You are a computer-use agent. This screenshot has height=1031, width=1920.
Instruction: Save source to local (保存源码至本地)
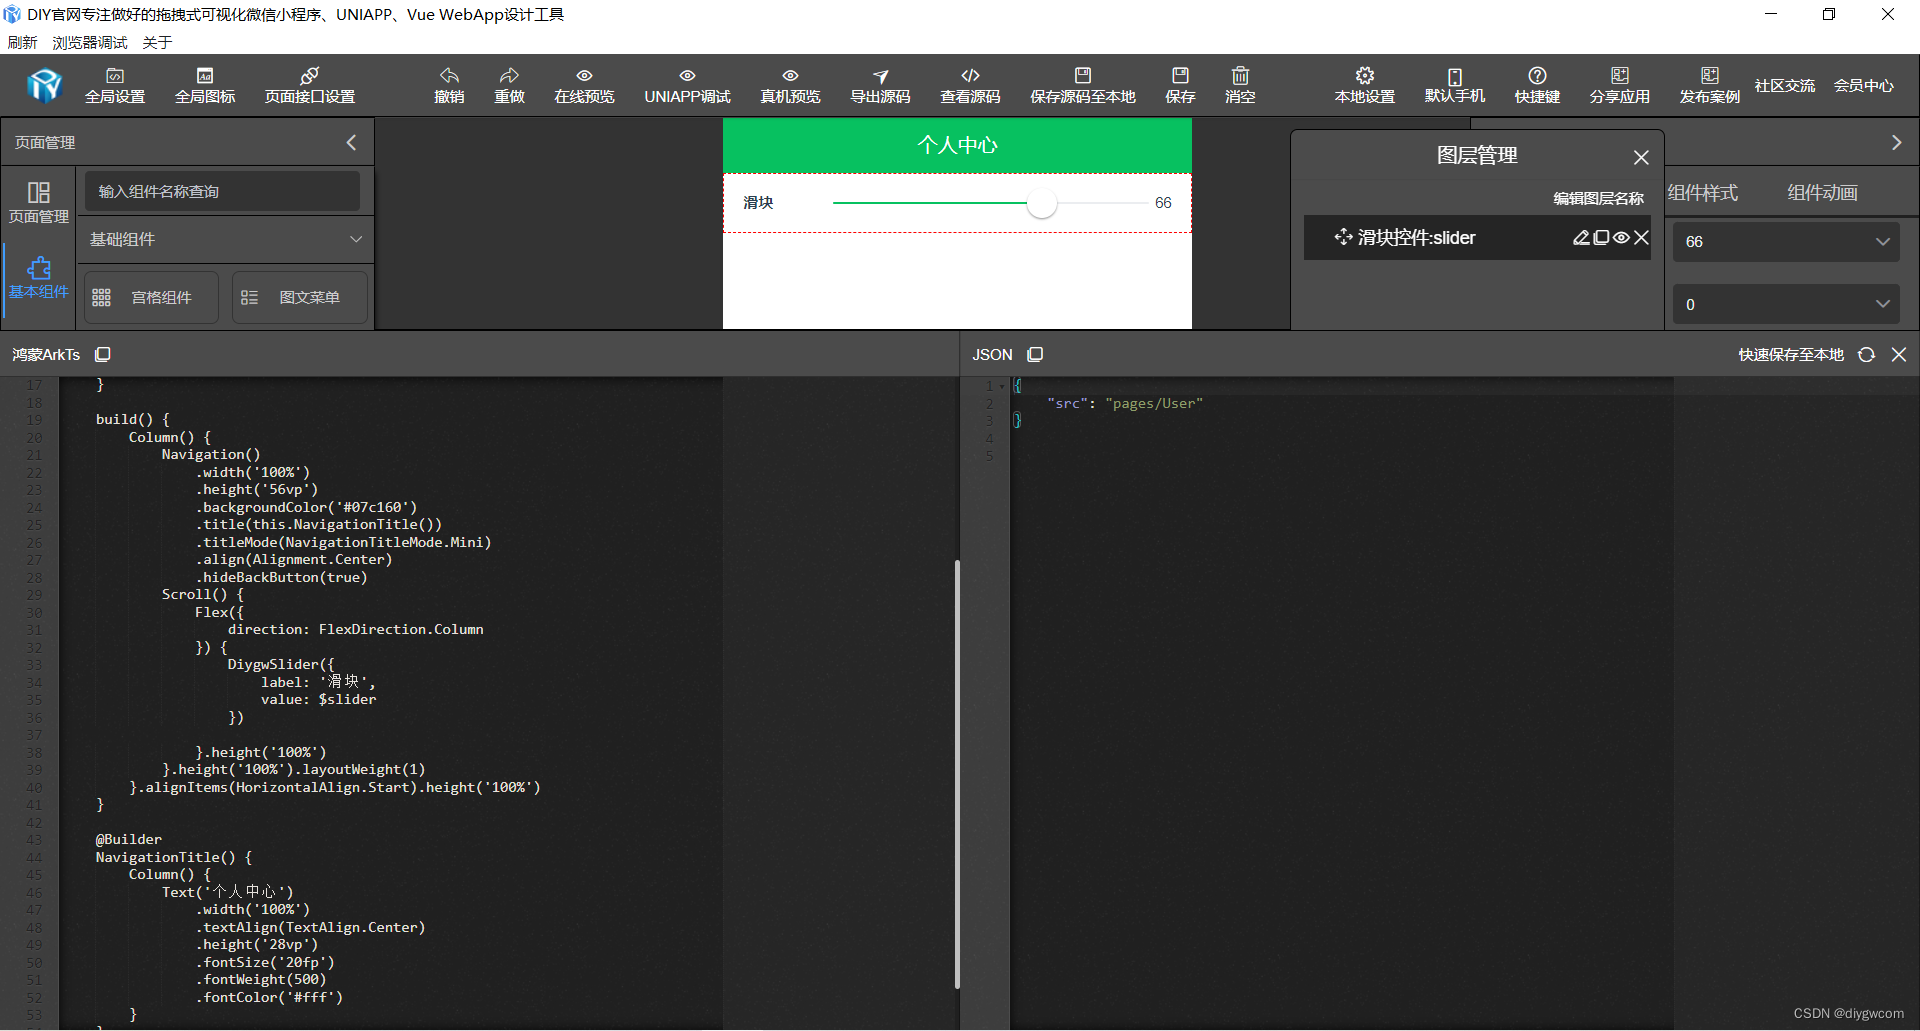[1082, 85]
